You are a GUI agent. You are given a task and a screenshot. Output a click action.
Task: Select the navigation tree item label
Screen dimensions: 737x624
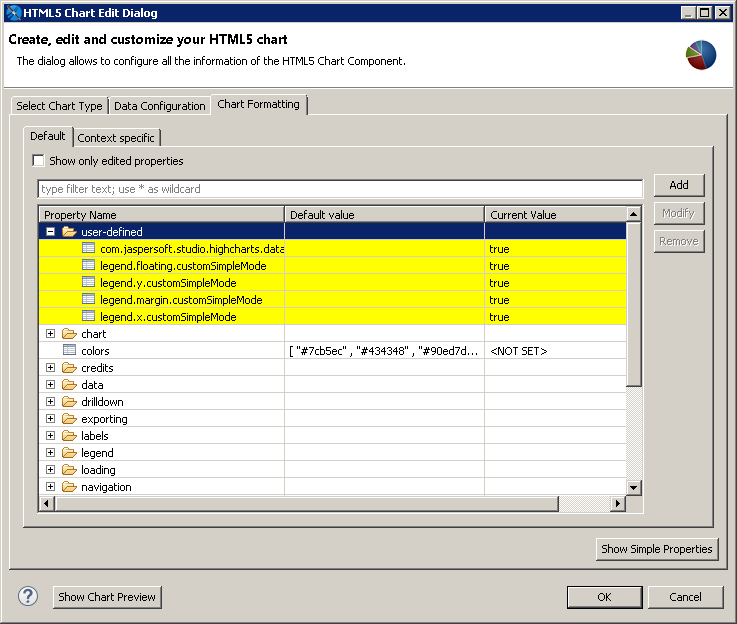click(x=106, y=487)
